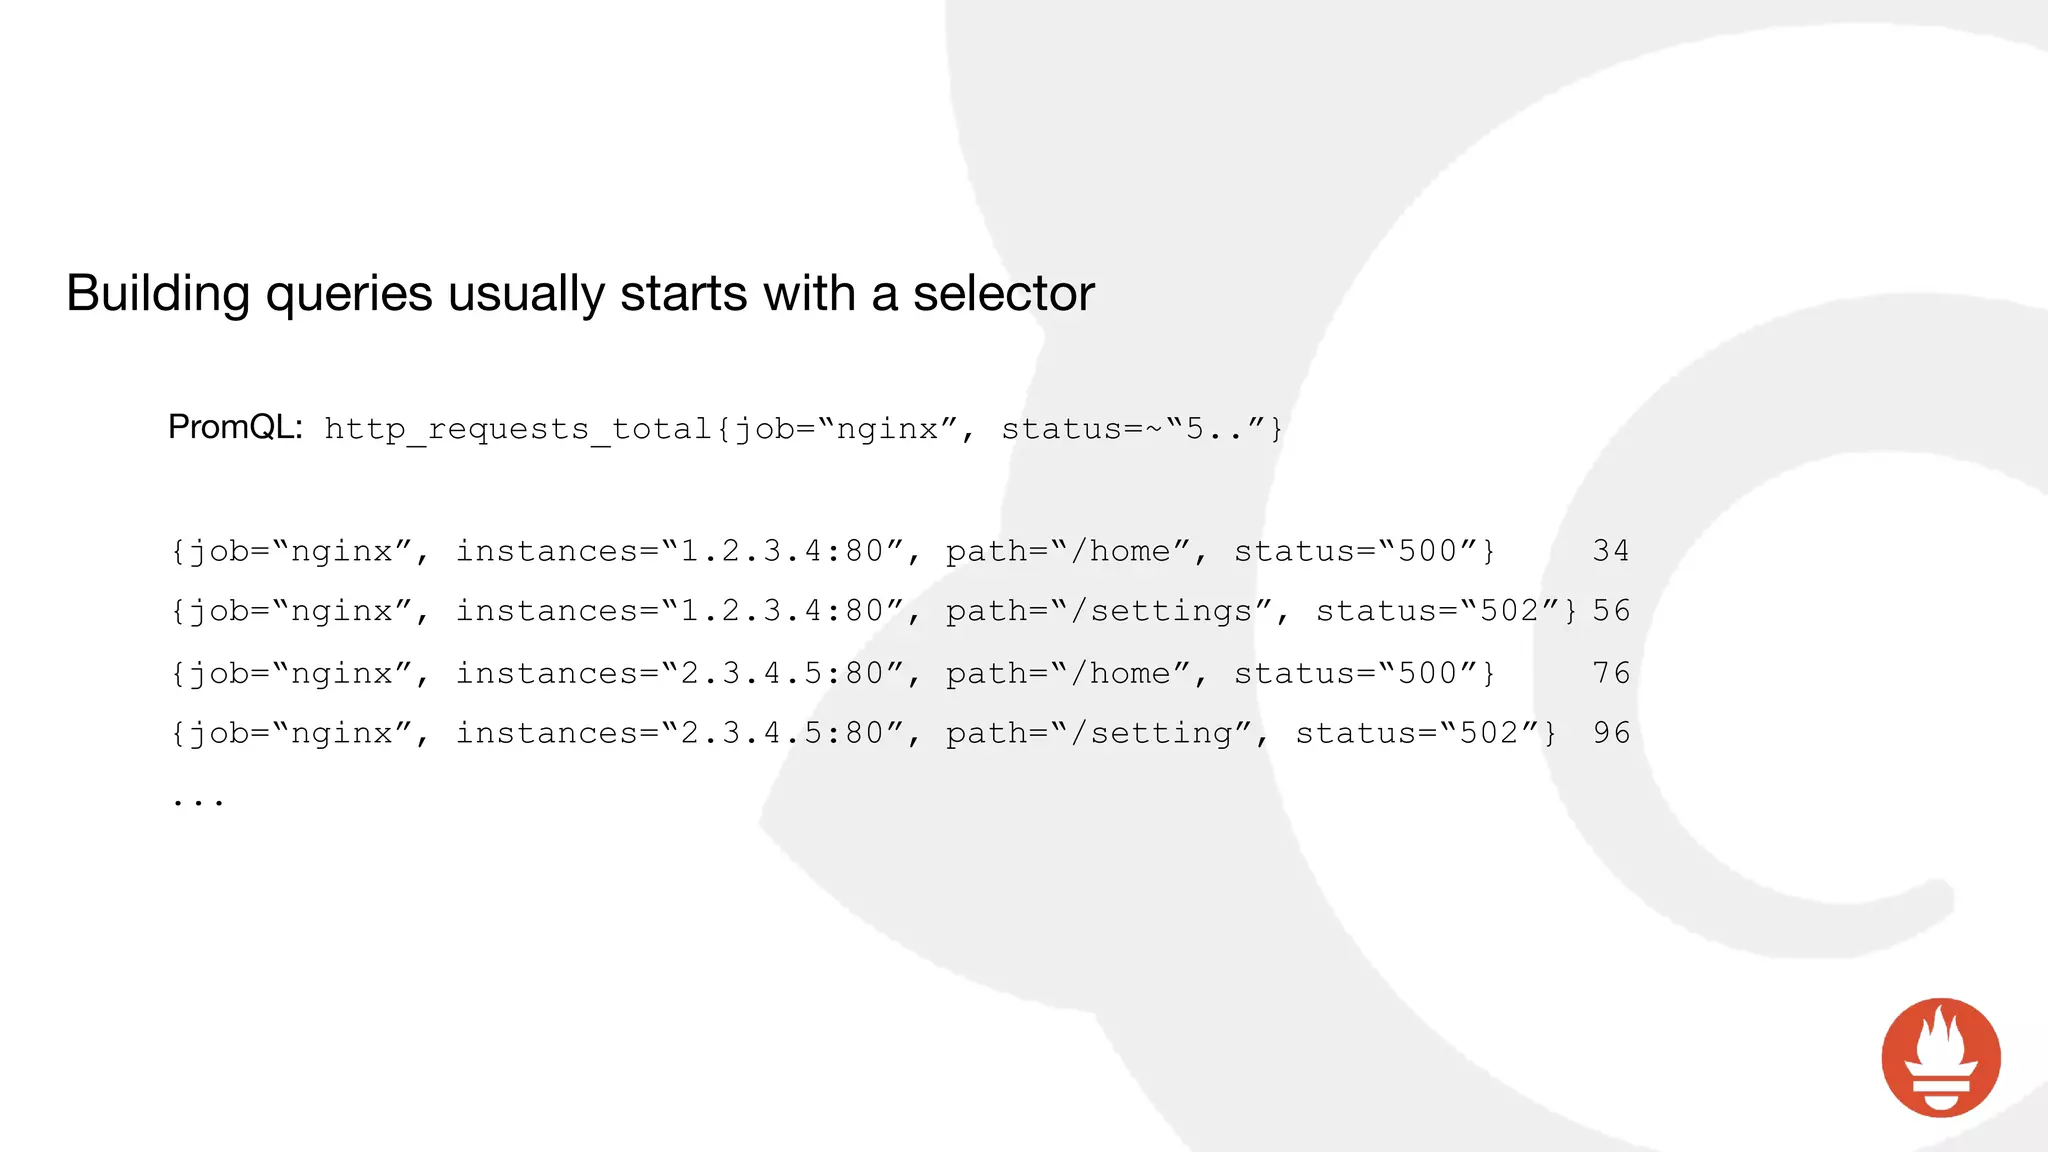Click the PromQL label text
Screen dimensions: 2048x1152
pyautogui.click(x=235, y=427)
